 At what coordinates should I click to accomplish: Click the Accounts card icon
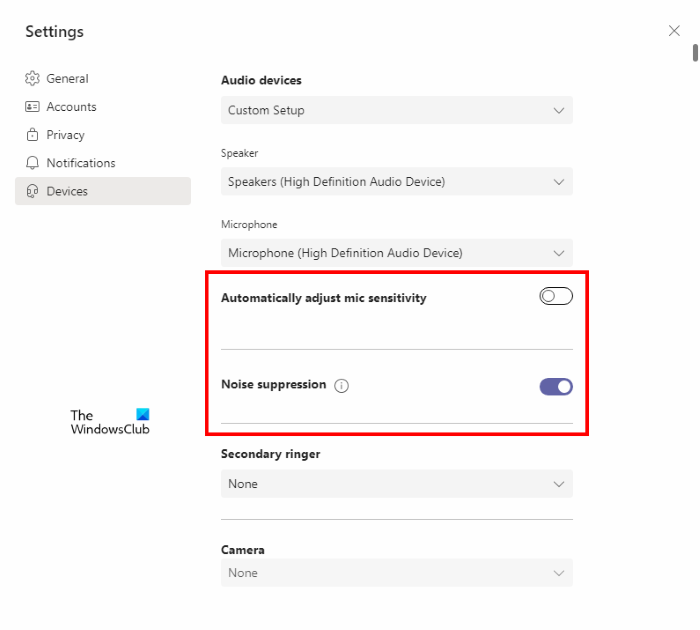click(32, 107)
